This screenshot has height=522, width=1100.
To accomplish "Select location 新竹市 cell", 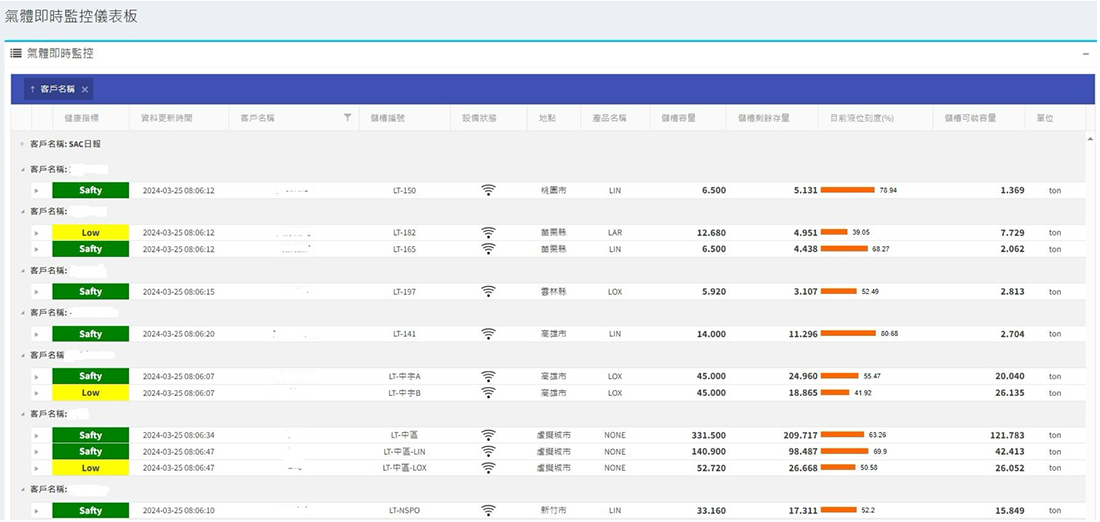I will pos(553,511).
